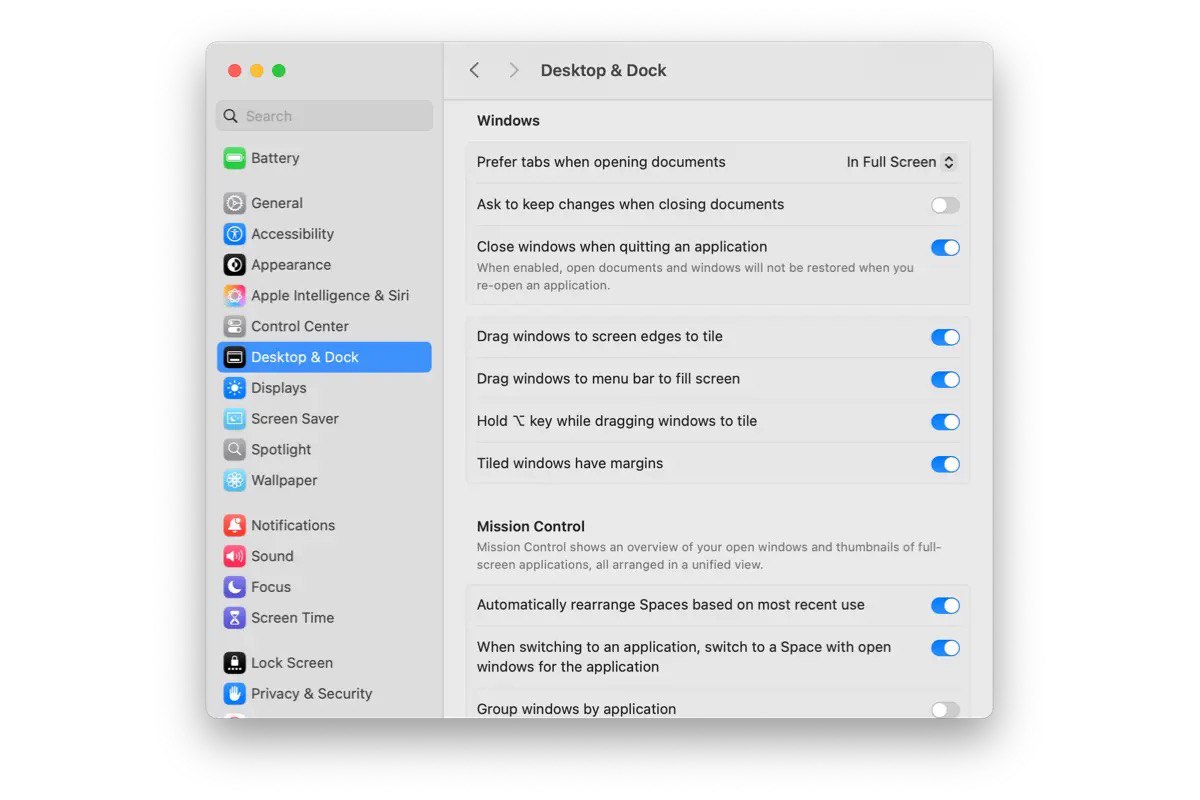
Task: Open Battery settings icon in sidebar
Action: tap(235, 158)
